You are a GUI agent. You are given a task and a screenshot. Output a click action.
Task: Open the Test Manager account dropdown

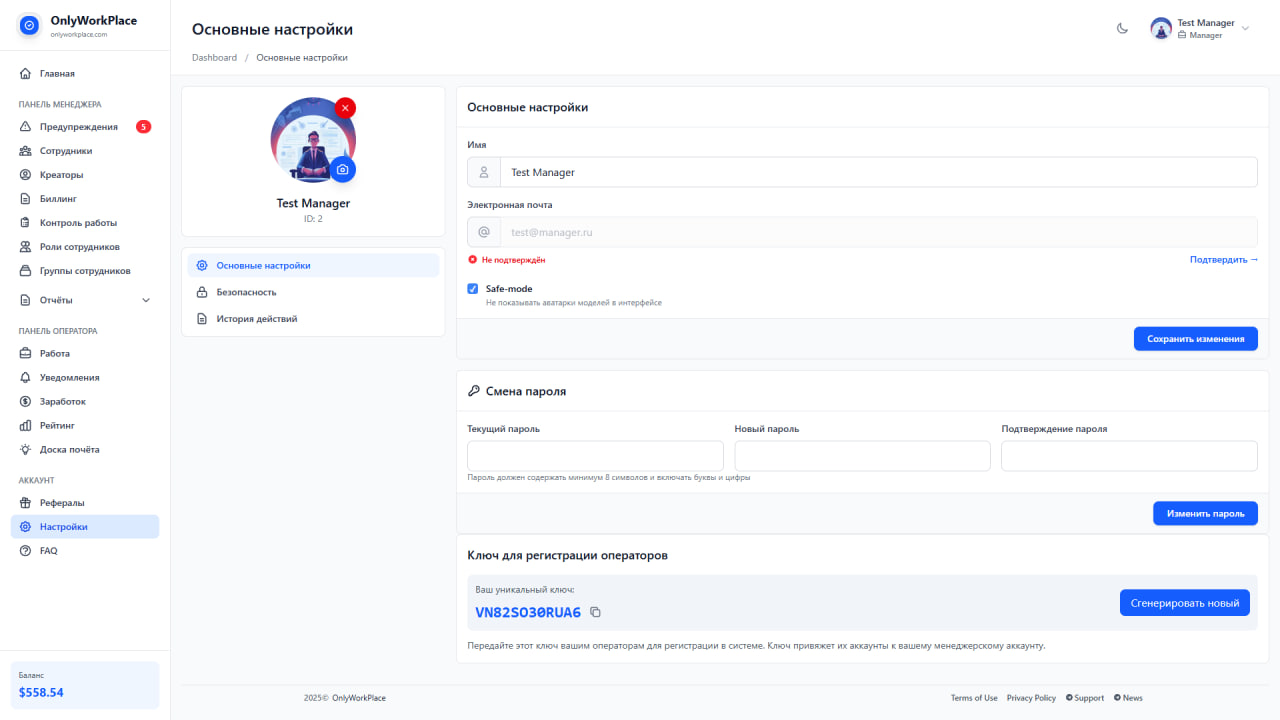(1200, 28)
